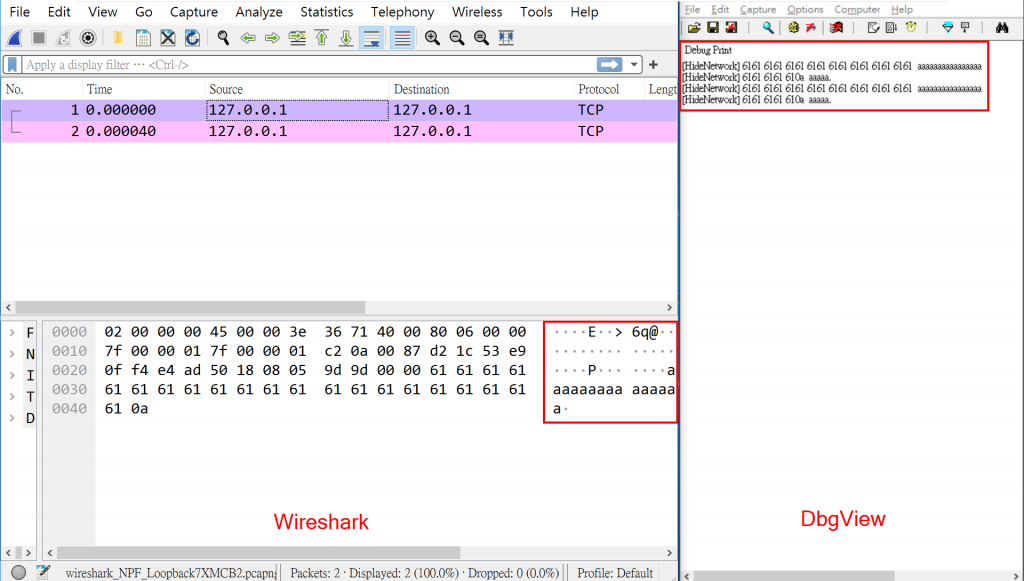This screenshot has height=581, width=1024.
Task: Open the display filter history dropdown
Action: pyautogui.click(x=633, y=65)
